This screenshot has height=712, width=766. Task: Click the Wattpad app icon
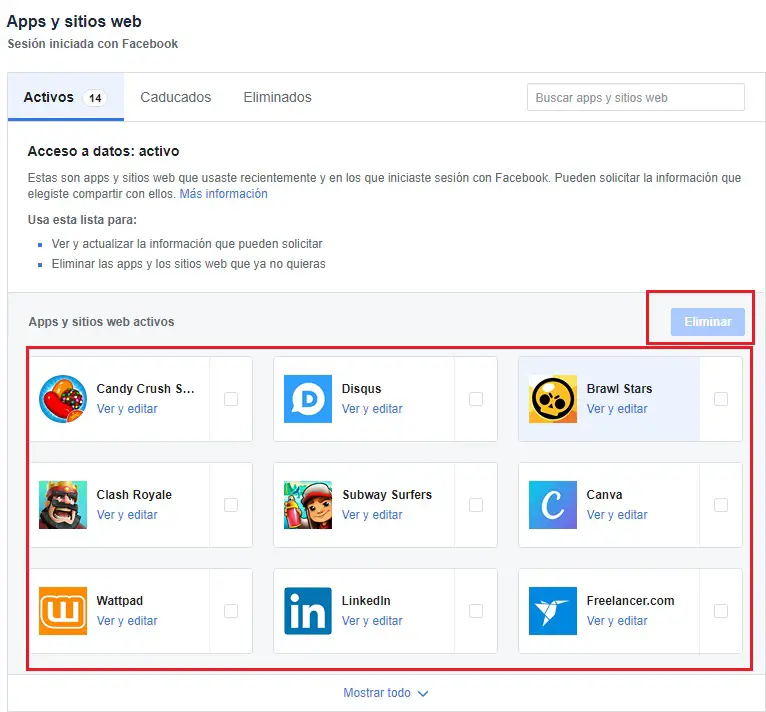(x=63, y=611)
